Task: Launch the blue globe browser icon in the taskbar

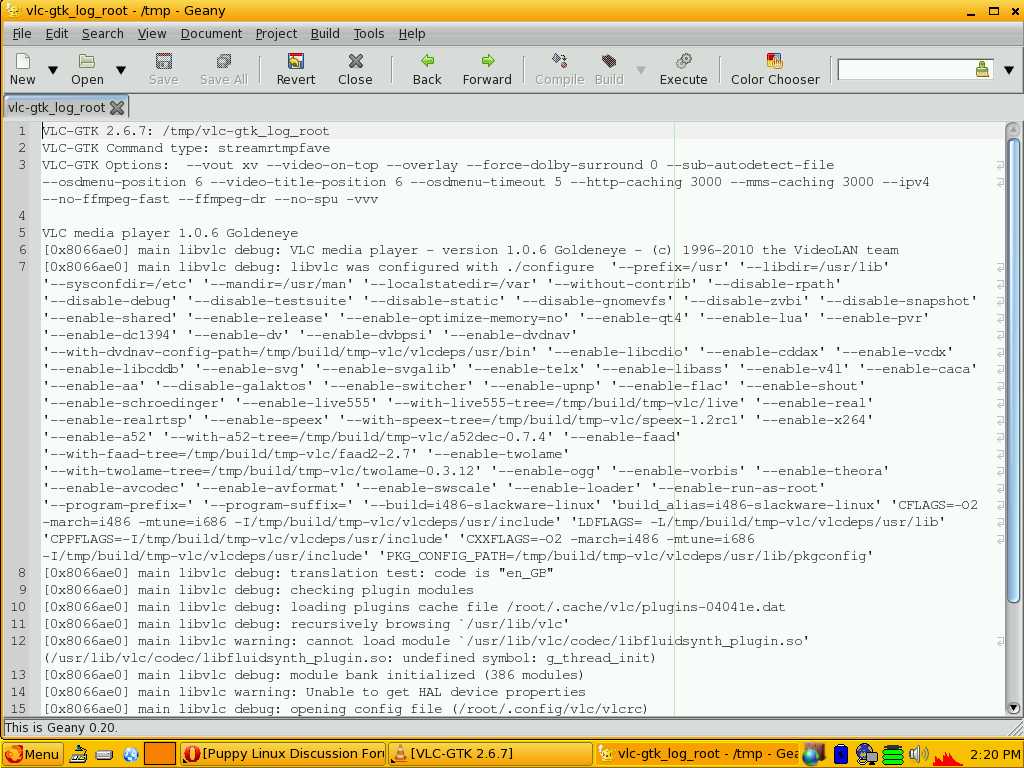Action: pos(131,754)
